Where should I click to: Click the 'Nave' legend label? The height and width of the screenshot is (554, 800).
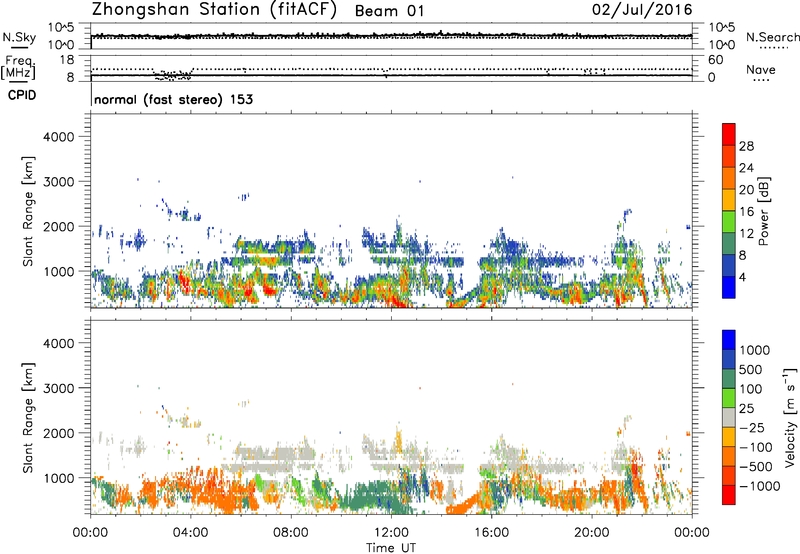pos(761,69)
